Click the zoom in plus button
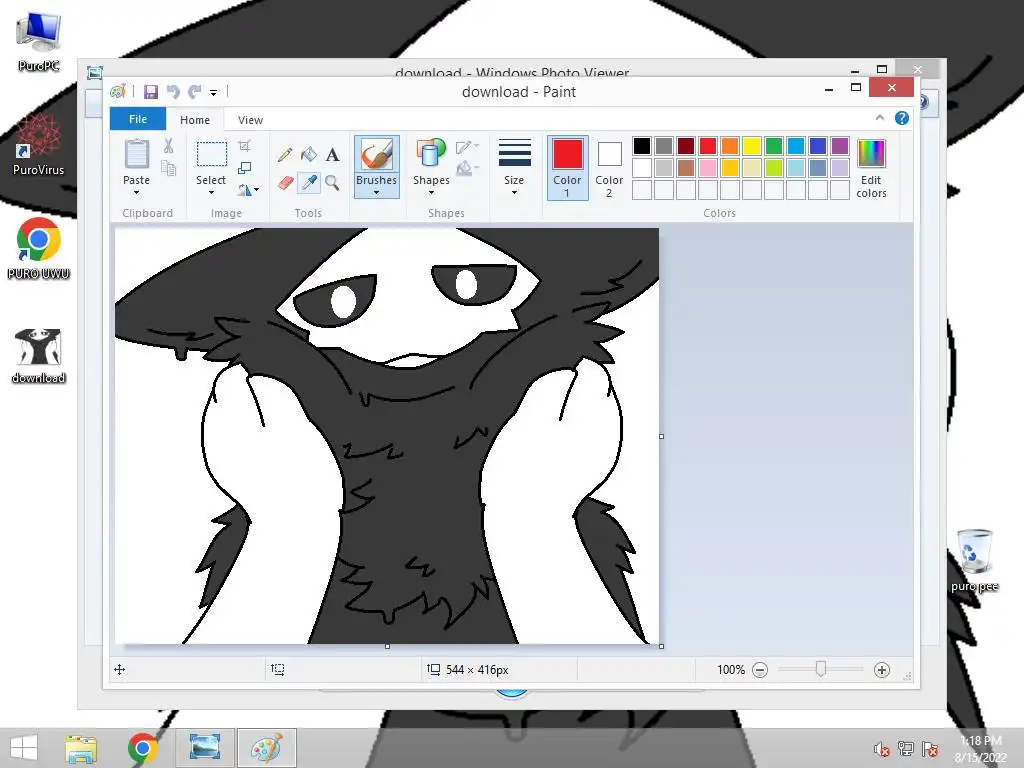This screenshot has height=768, width=1024. tap(882, 670)
